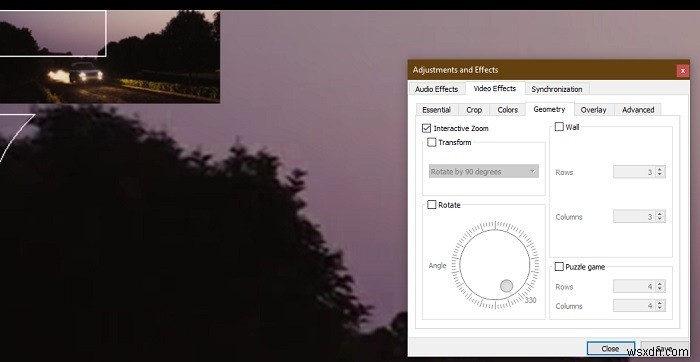Open the Synchronization tab

[557, 89]
